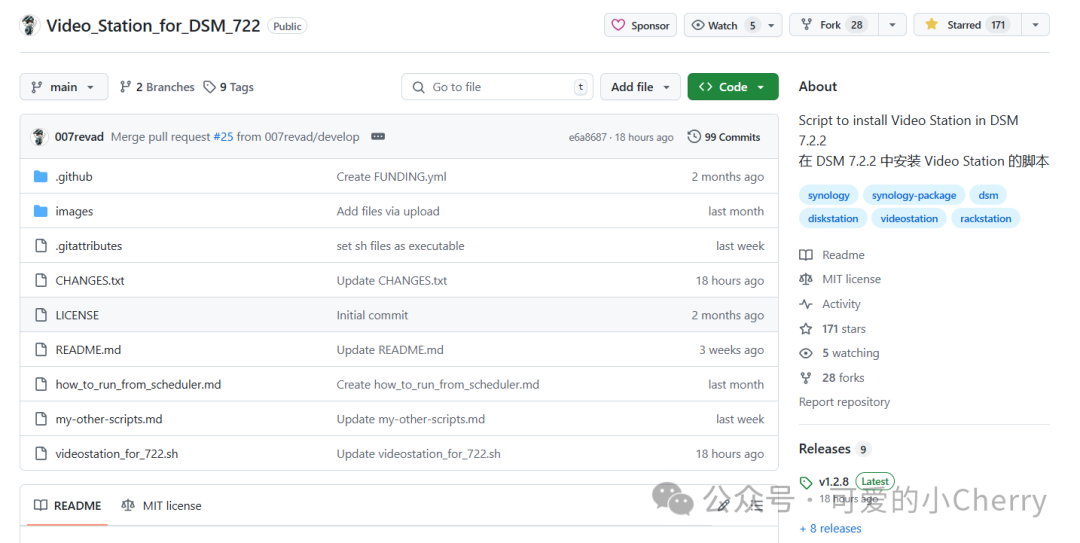The height and width of the screenshot is (543, 1080).
Task: Open the starred lists dropdown arrow
Action: tap(1035, 25)
